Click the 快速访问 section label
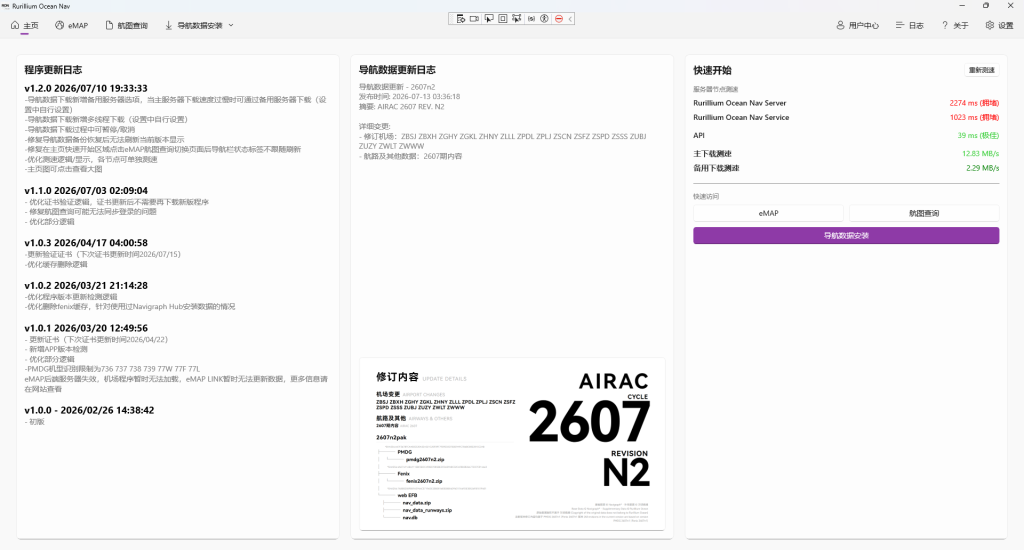This screenshot has width=1024, height=550. coord(706,196)
